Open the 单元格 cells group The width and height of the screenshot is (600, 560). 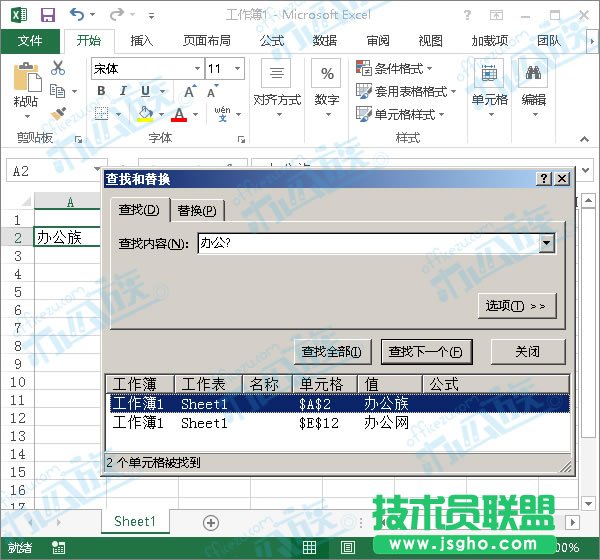[490, 89]
